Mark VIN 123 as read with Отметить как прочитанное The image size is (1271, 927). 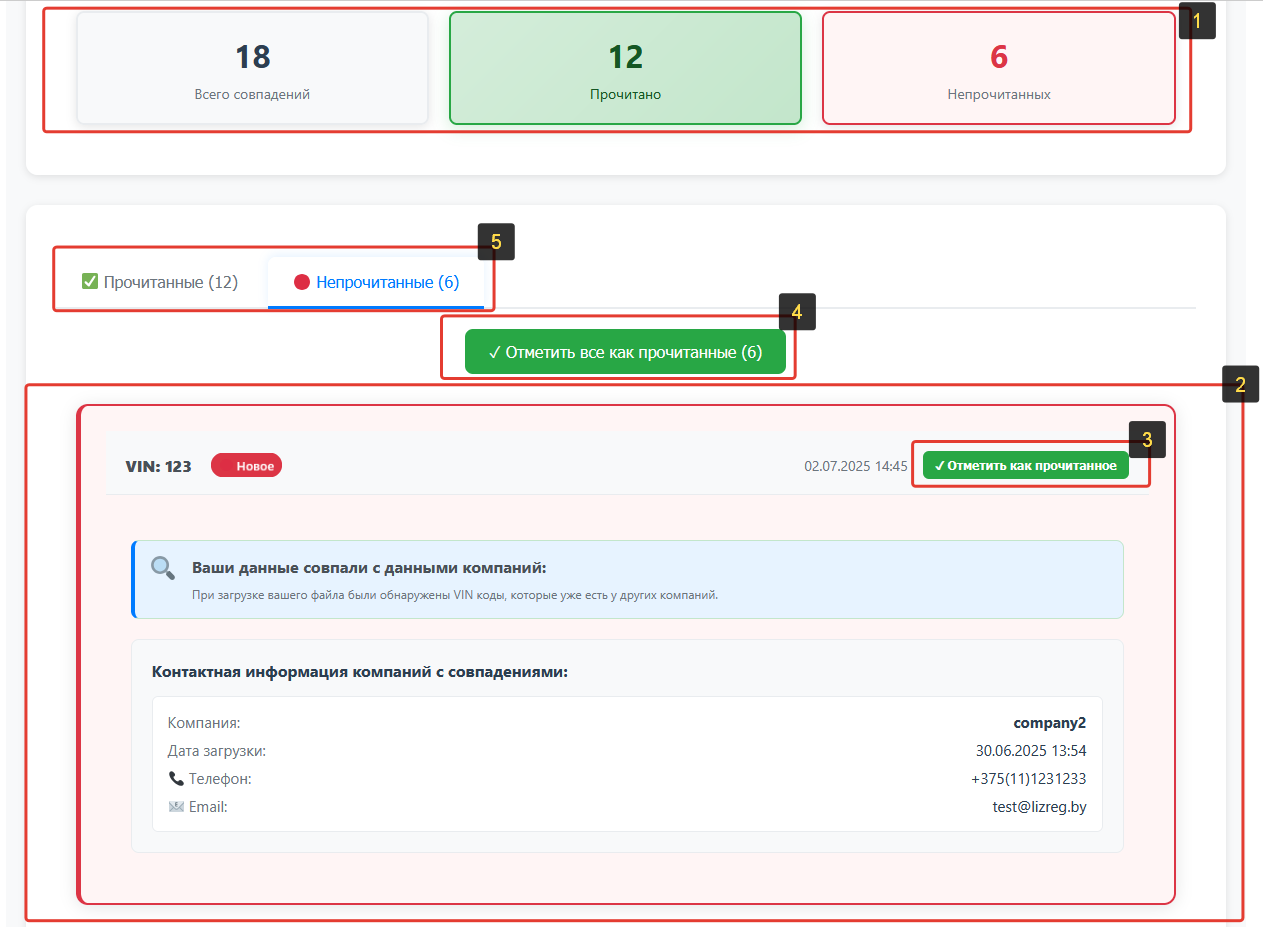tap(1025, 466)
